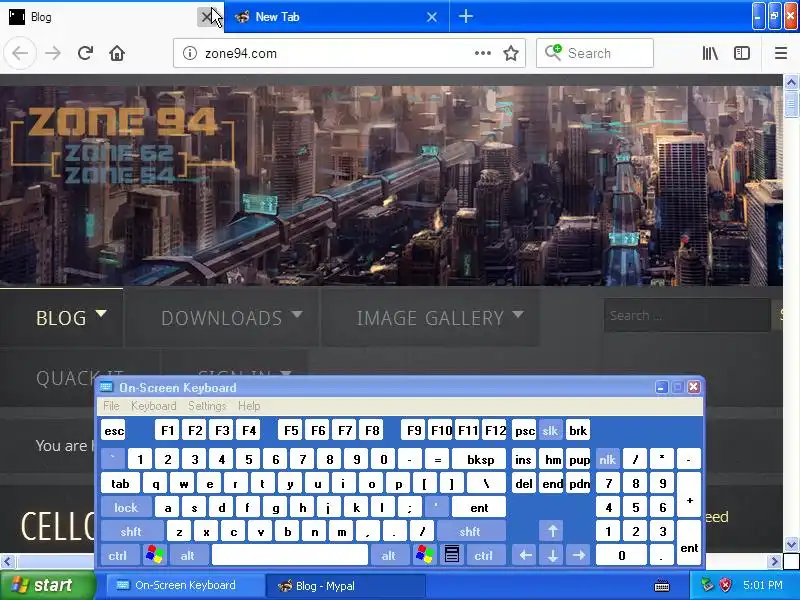
Task: Click the page scrollbar down arrow
Action: (791, 544)
